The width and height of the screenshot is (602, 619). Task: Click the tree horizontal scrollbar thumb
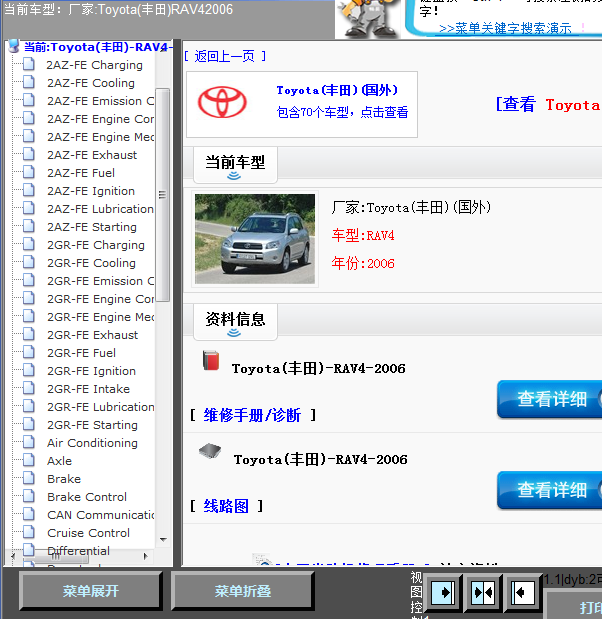click(55, 557)
